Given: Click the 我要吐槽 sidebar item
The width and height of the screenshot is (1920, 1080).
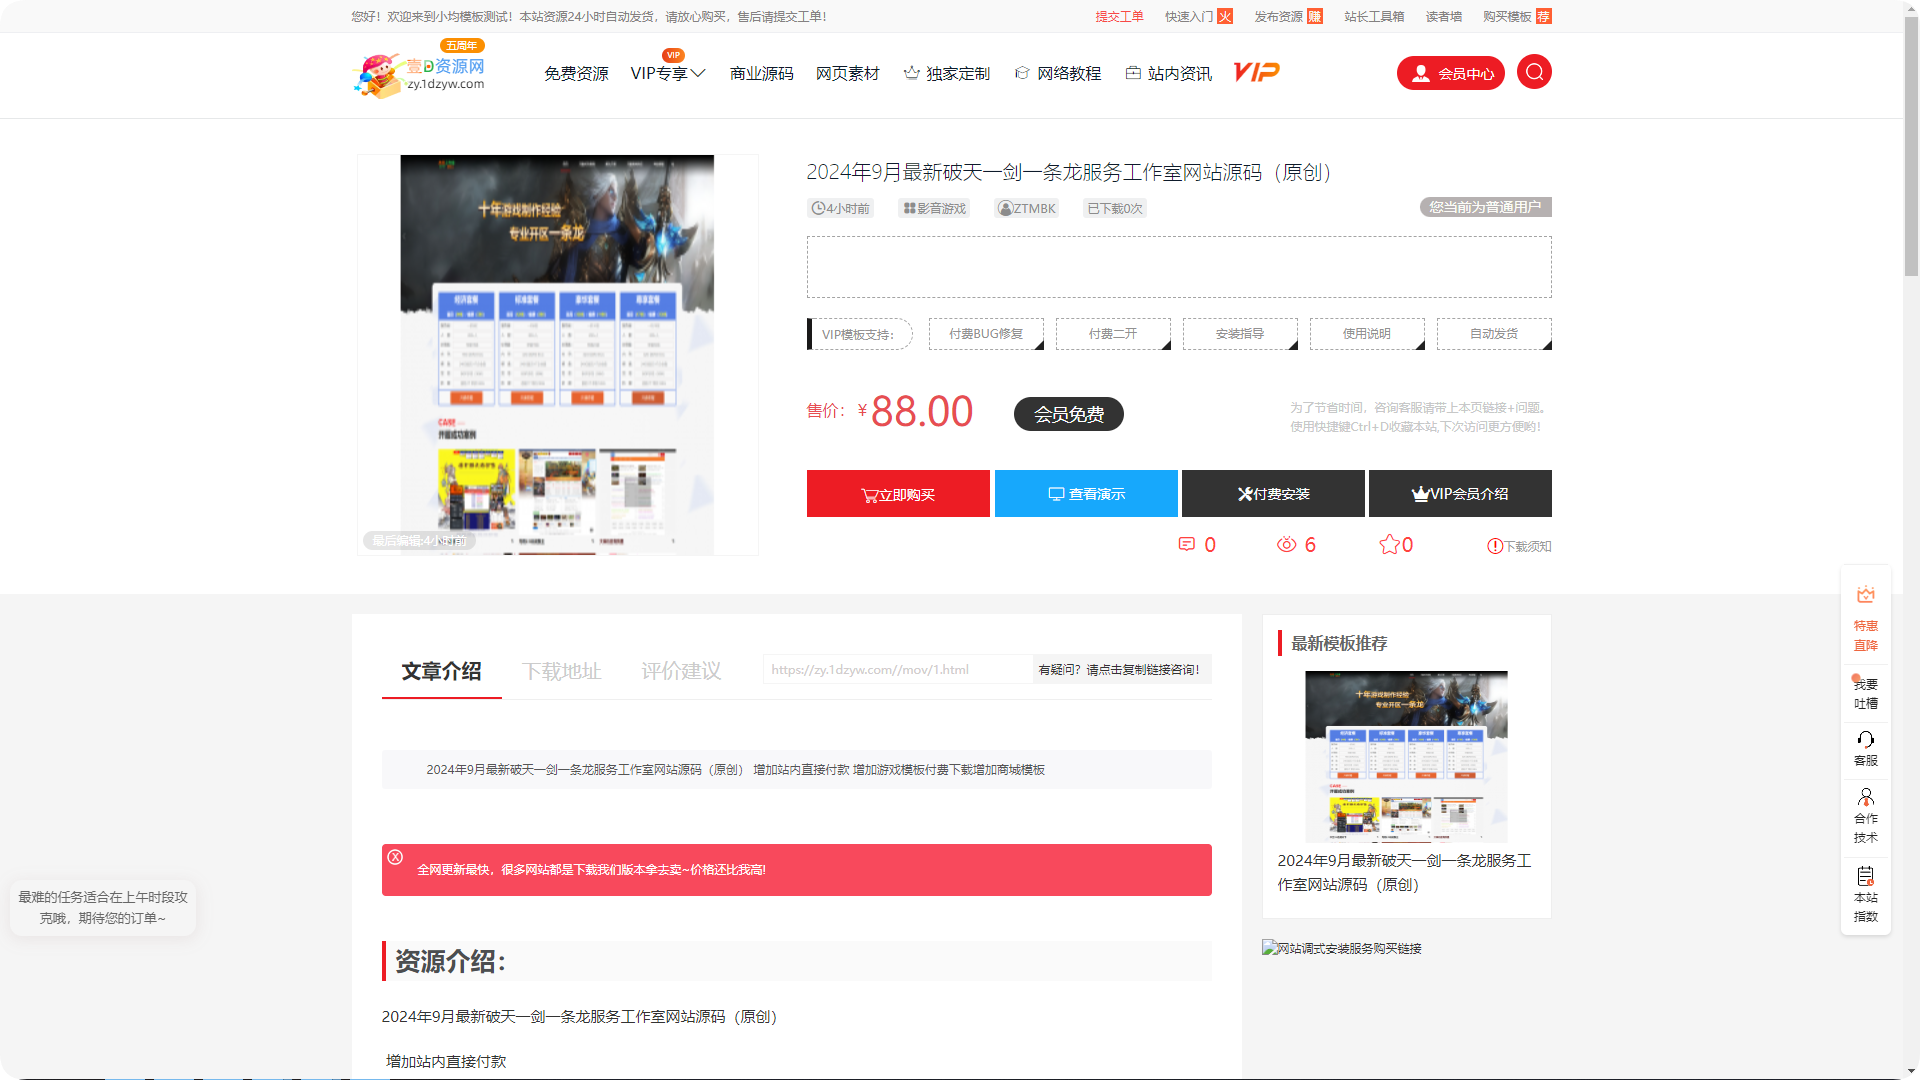Looking at the screenshot, I should point(1866,693).
